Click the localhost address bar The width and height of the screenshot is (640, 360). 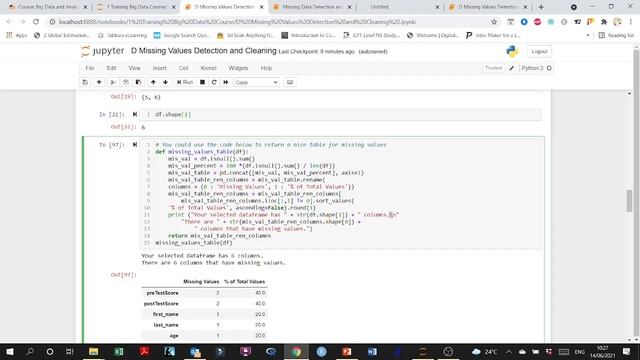click(x=269, y=22)
